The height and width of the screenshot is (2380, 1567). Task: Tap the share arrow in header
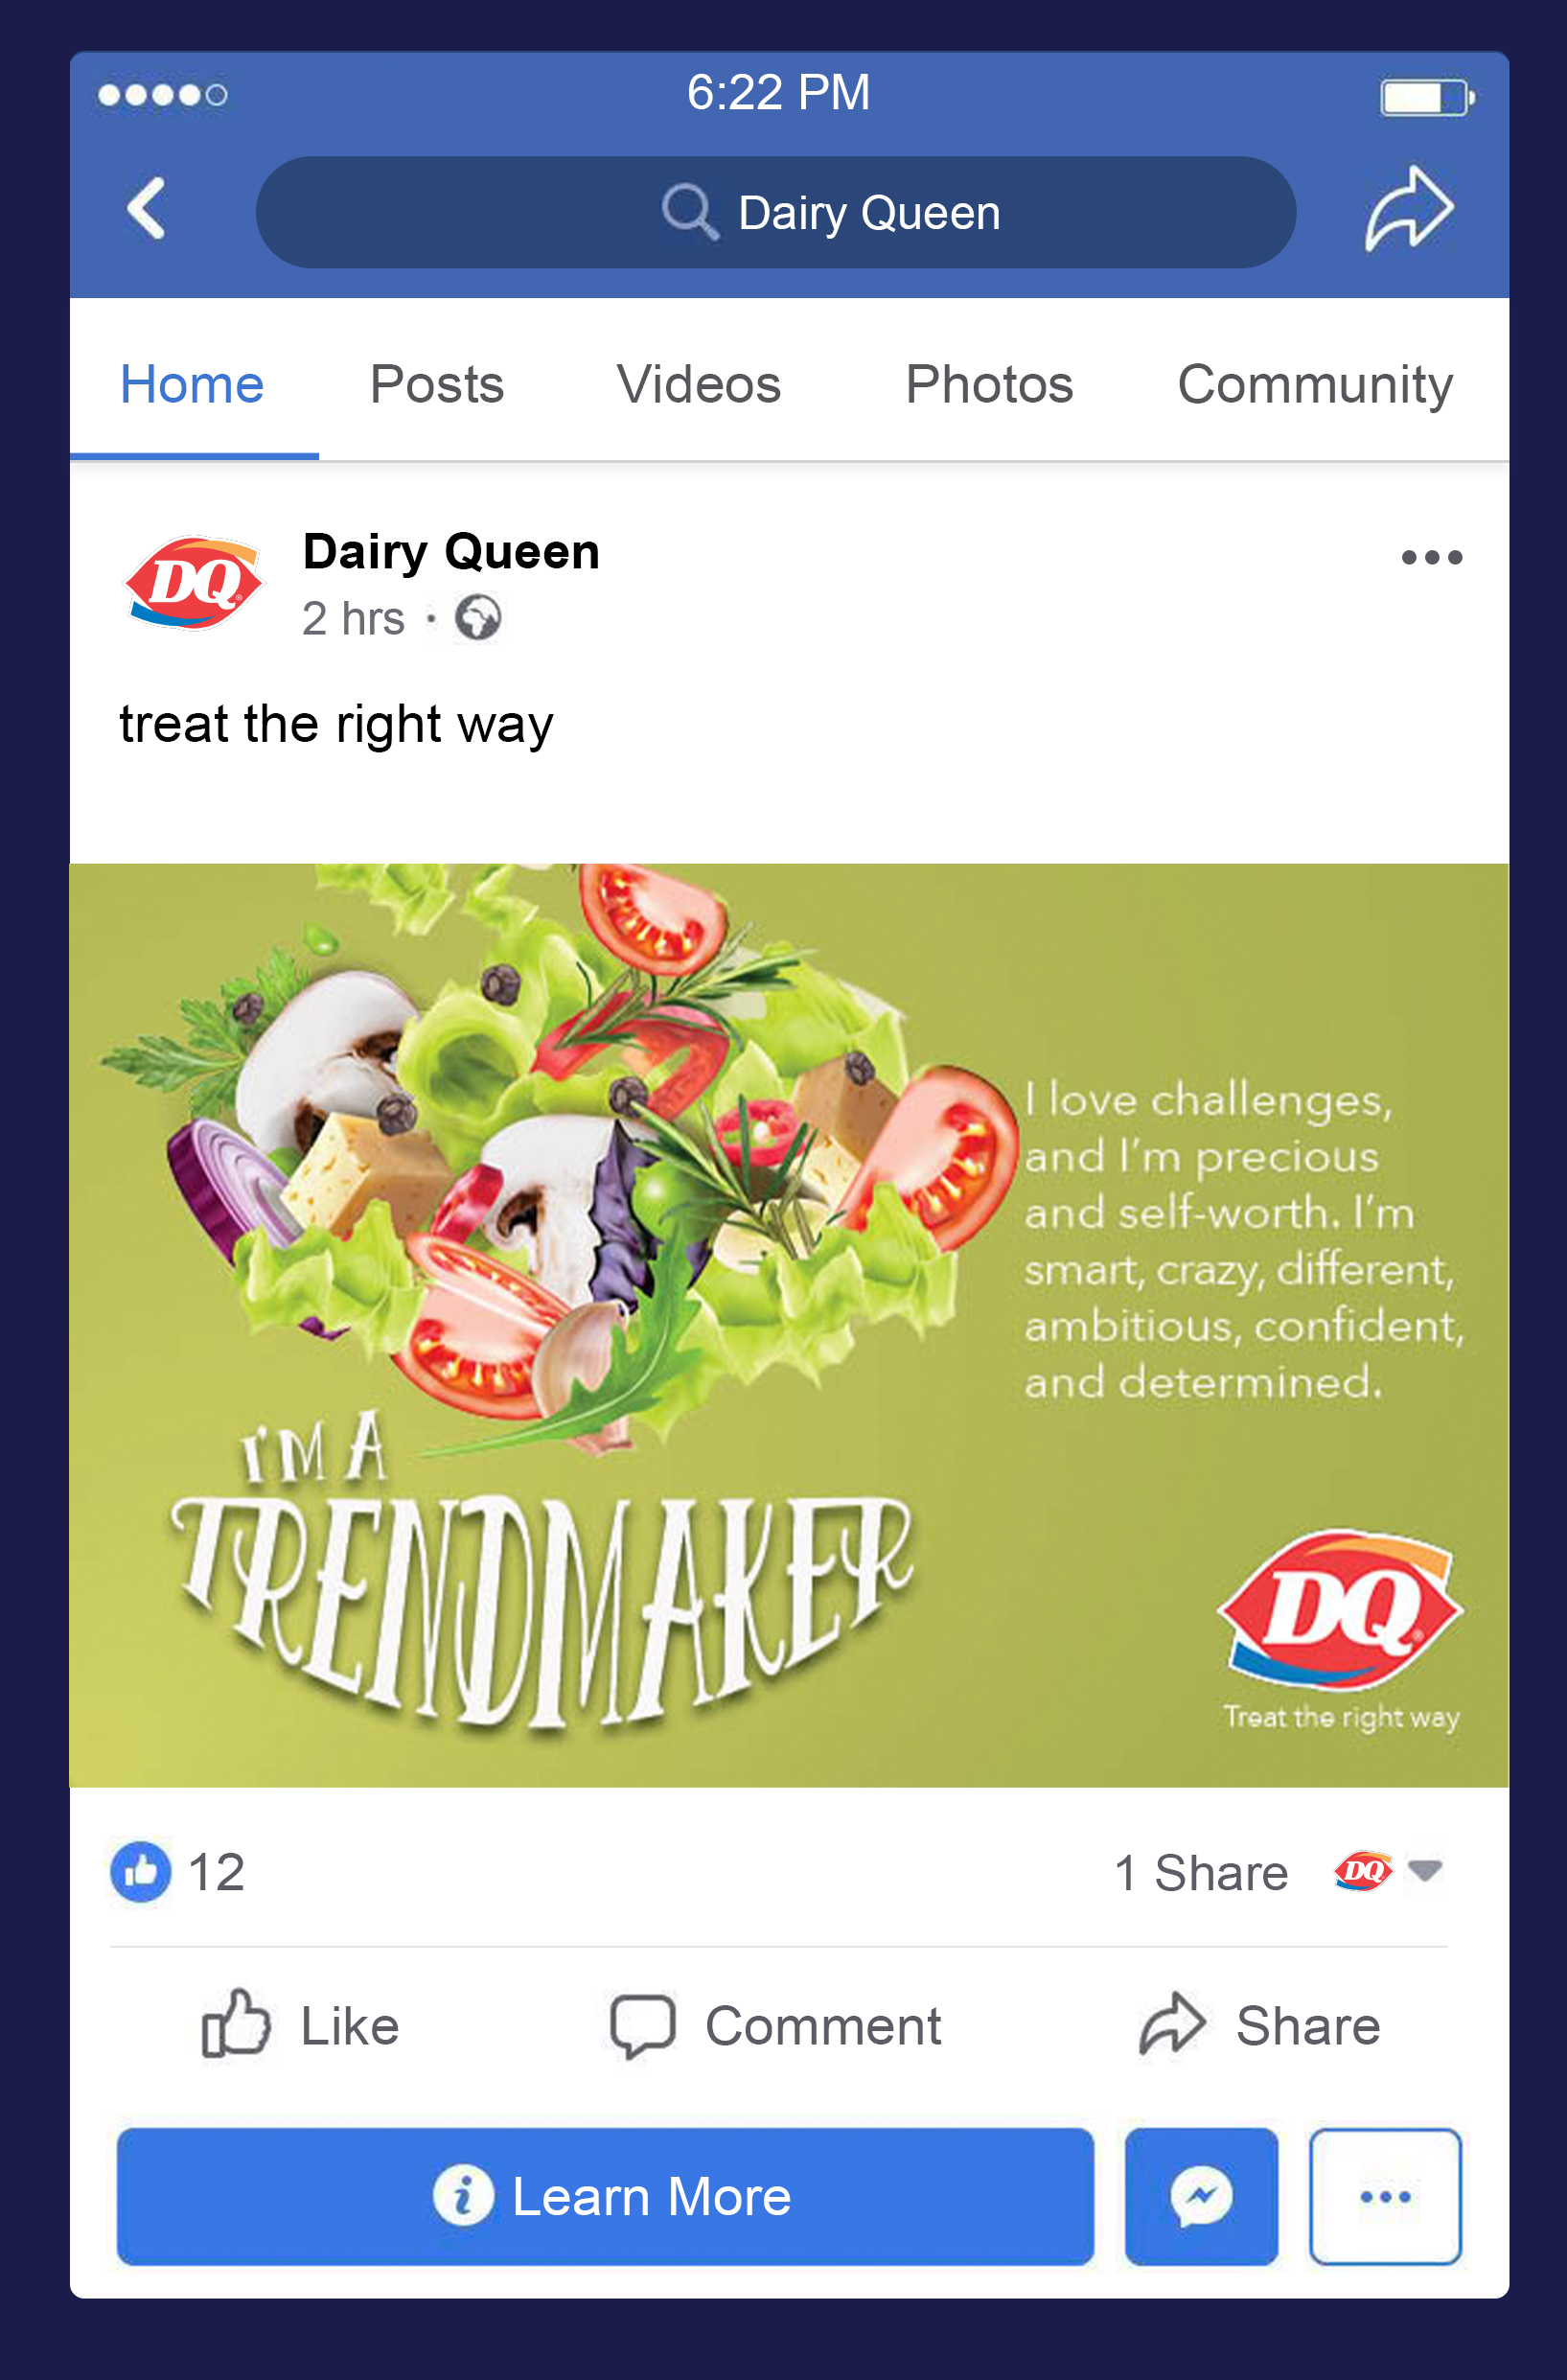point(1408,208)
